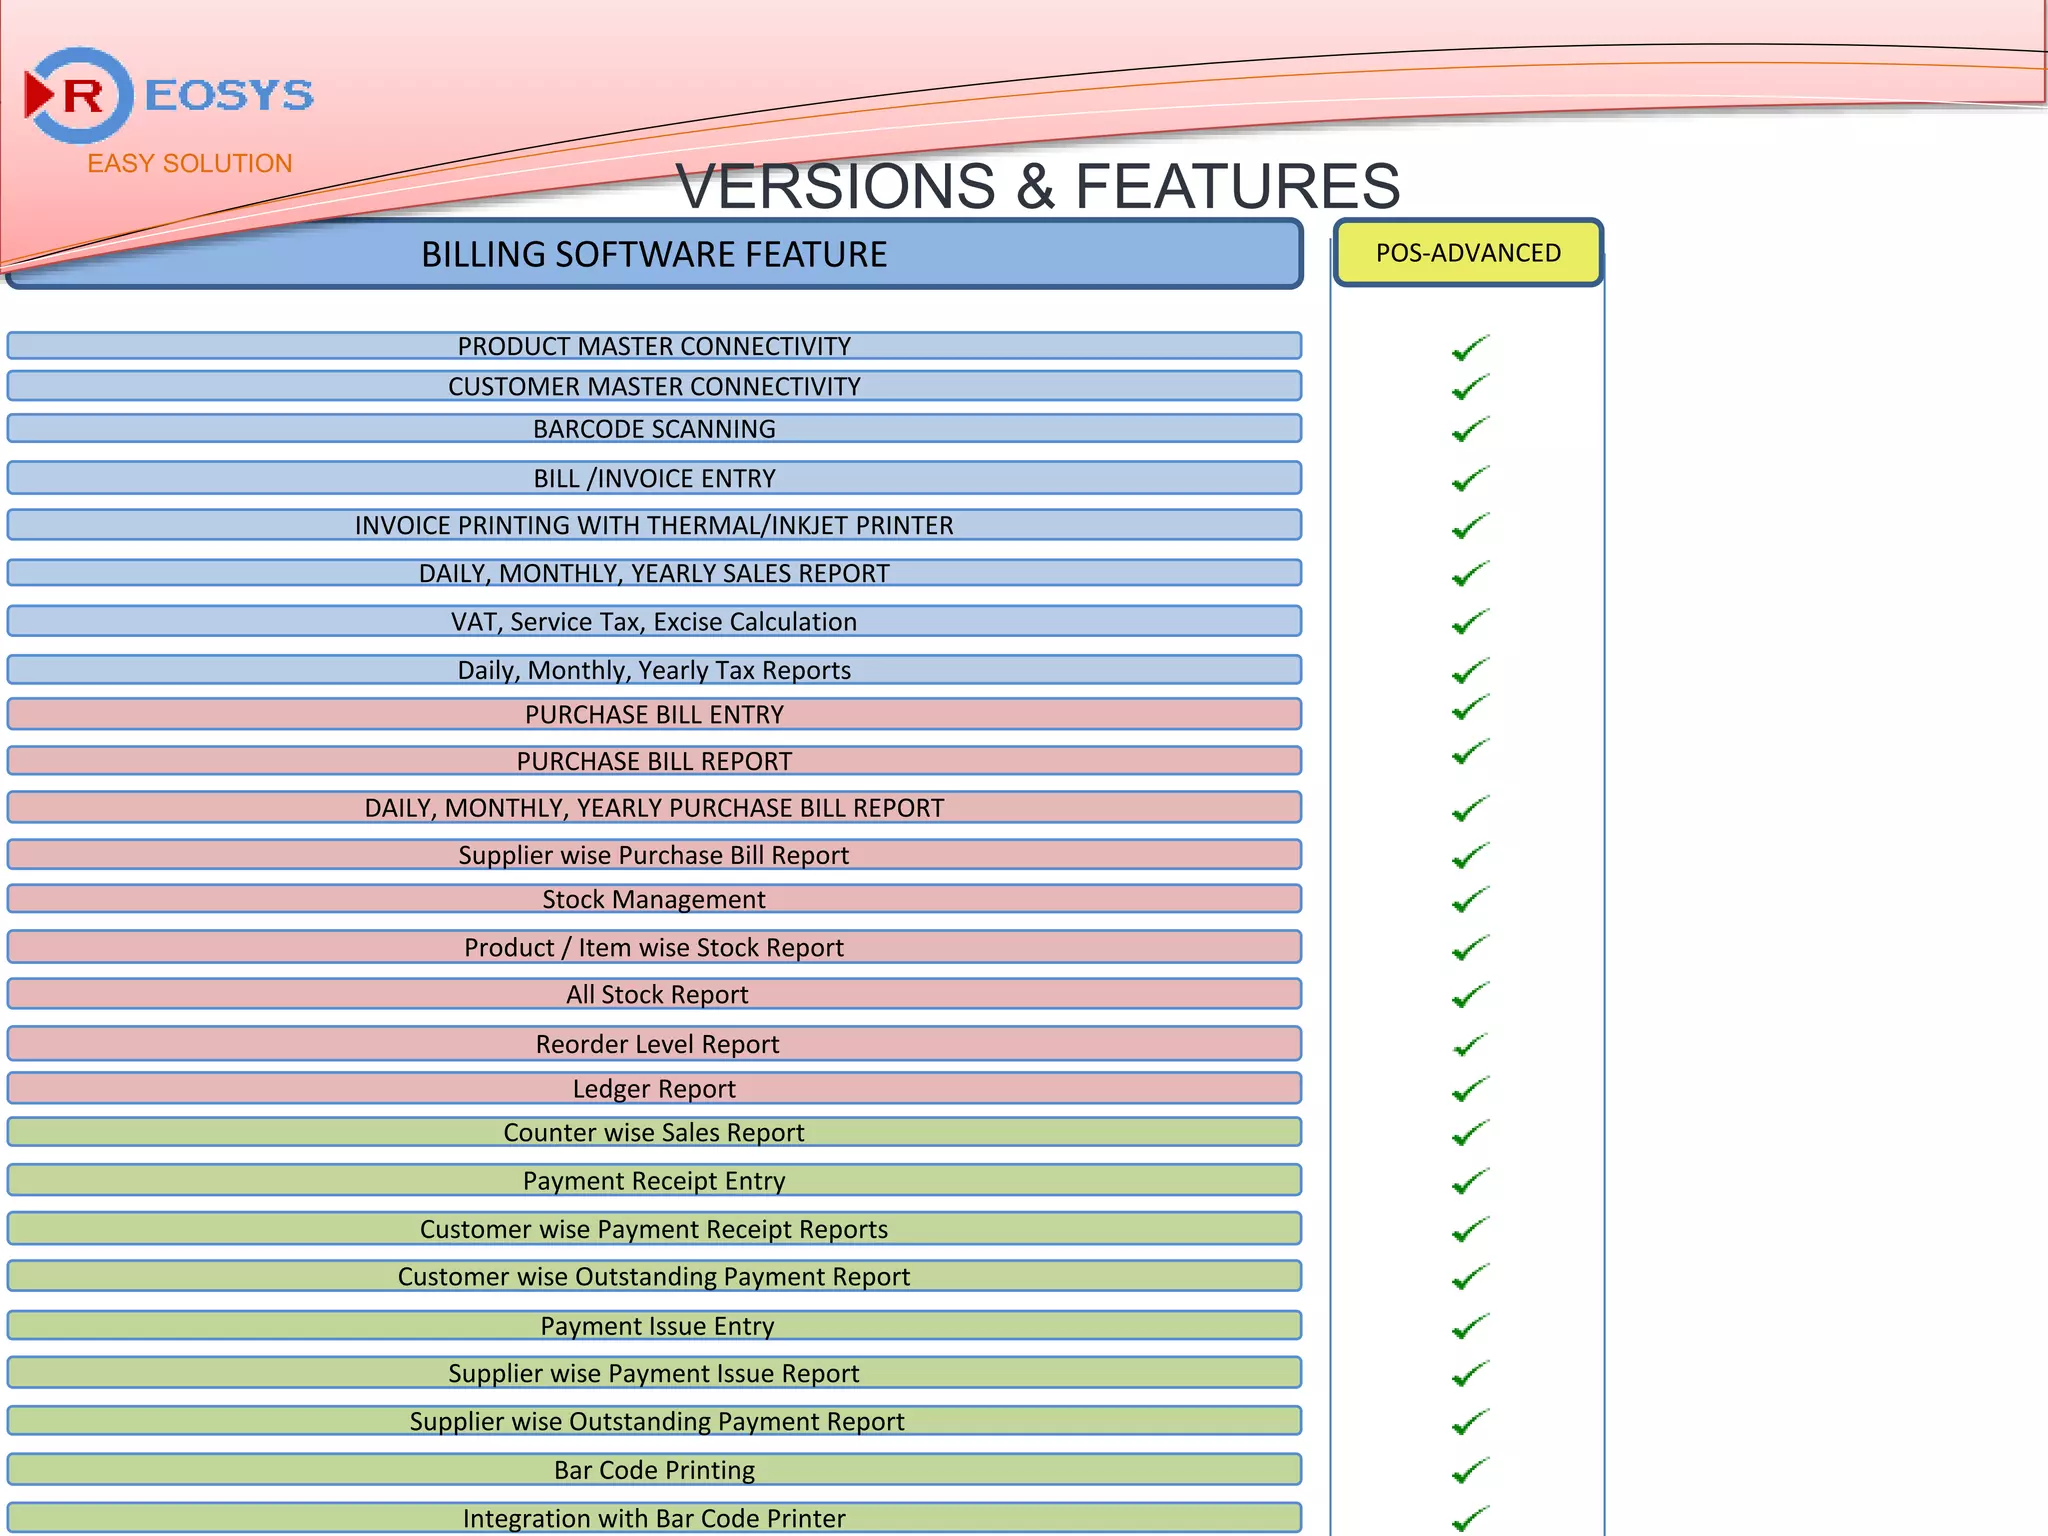Viewport: 2048px width, 1536px height.
Task: Click the checkmark beside Product Master Connectivity
Action: point(1469,349)
